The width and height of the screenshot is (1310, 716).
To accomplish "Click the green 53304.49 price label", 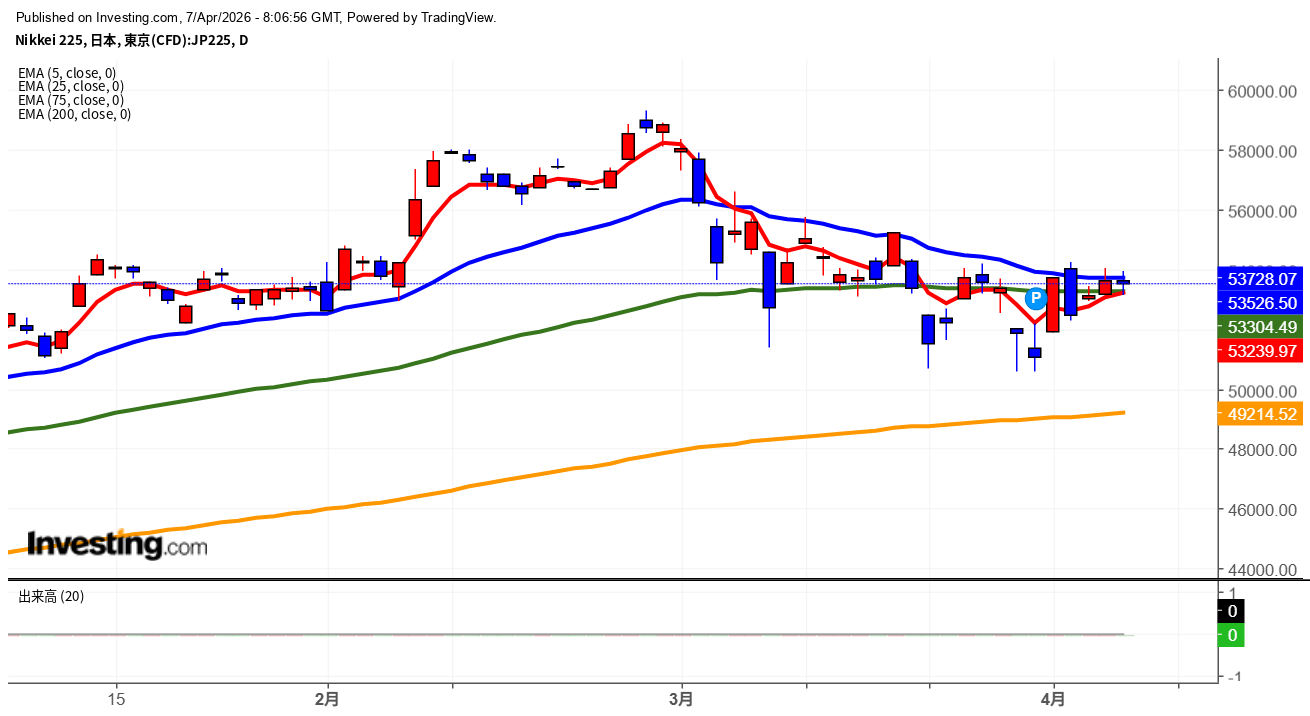I will (x=1260, y=327).
